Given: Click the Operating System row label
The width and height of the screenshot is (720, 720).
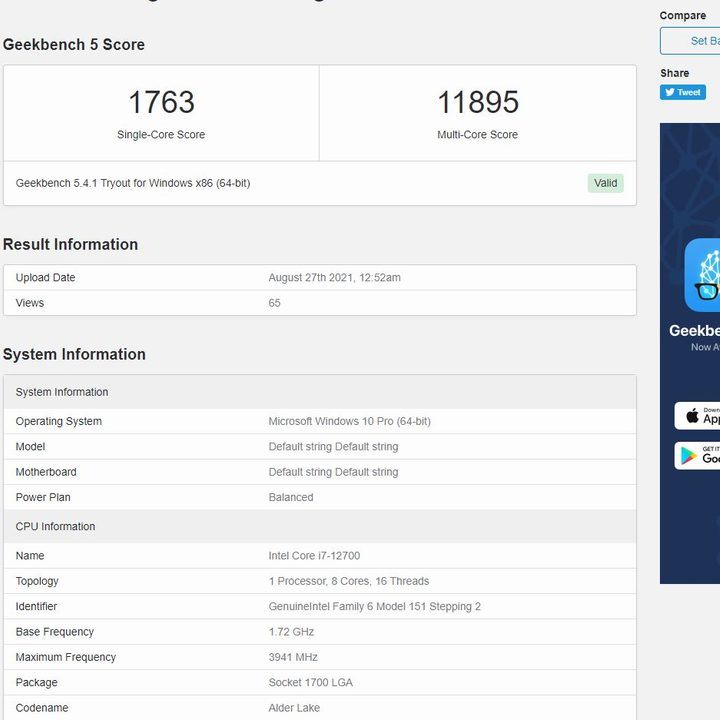Looking at the screenshot, I should tap(59, 421).
